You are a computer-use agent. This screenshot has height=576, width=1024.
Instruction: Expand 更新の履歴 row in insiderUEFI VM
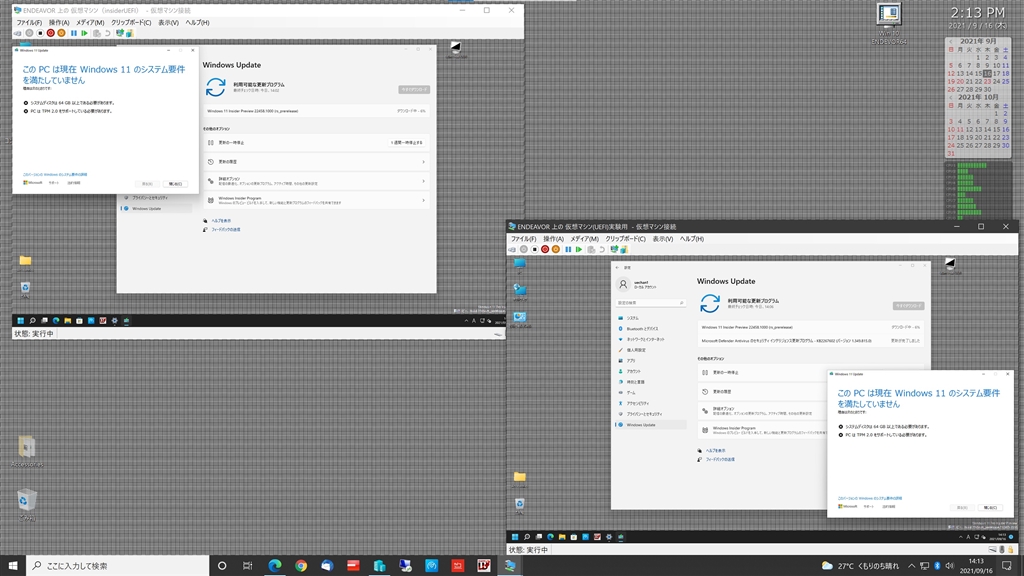click(316, 161)
